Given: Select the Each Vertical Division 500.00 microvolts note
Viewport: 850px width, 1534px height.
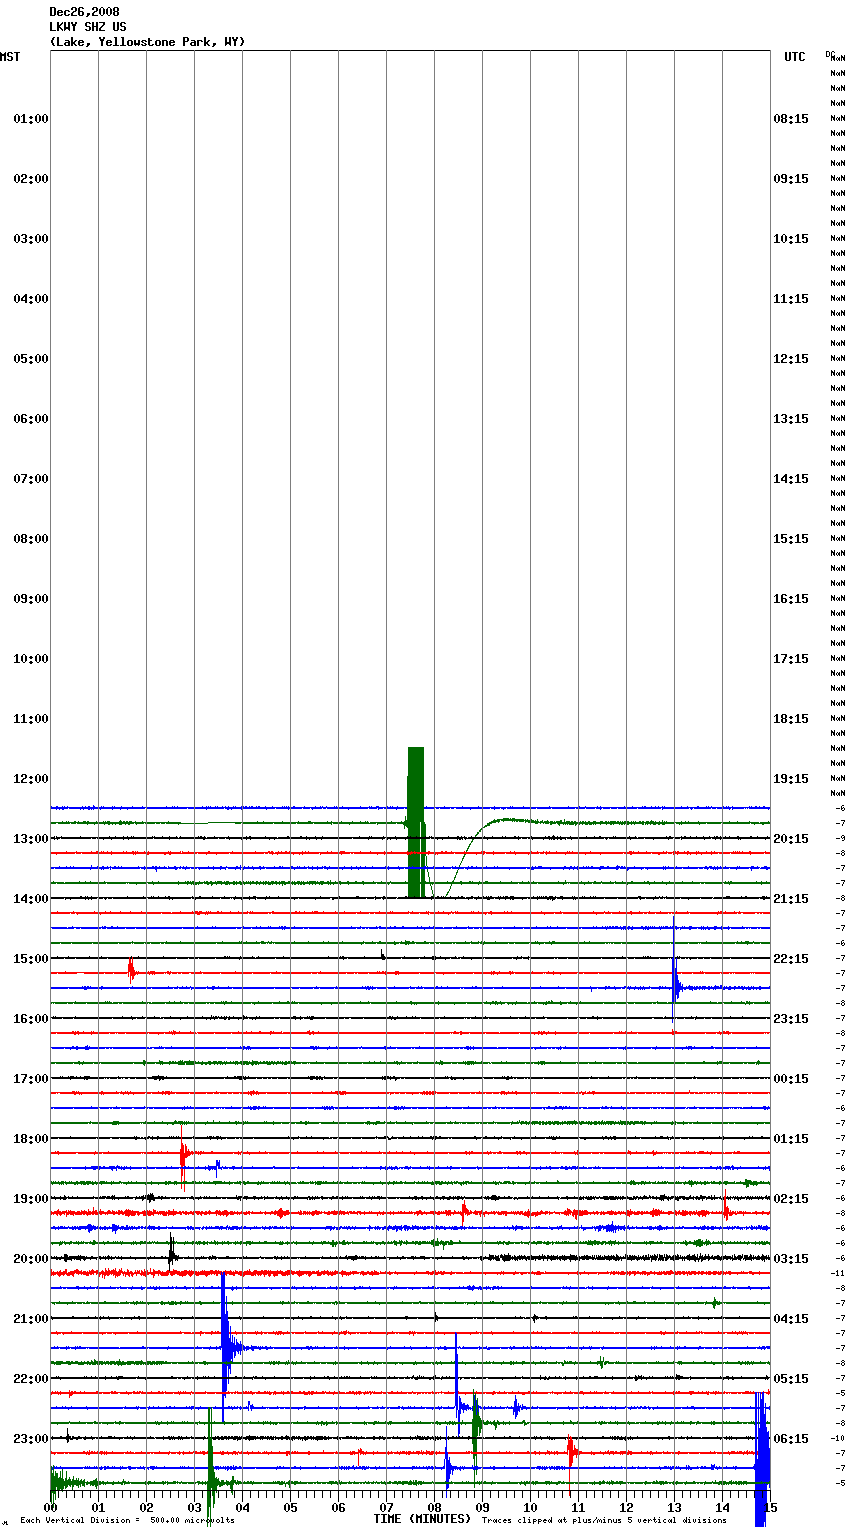Looking at the screenshot, I should tap(127, 1521).
